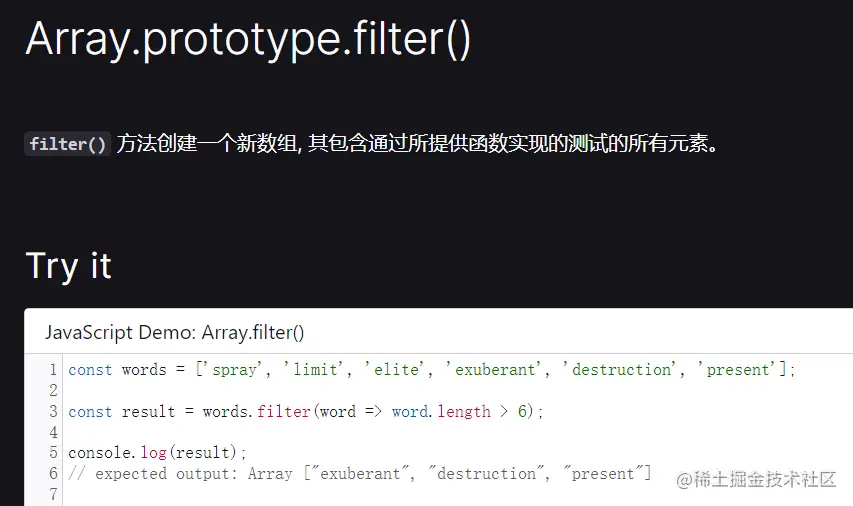Click the expected output comment line

tap(360, 473)
